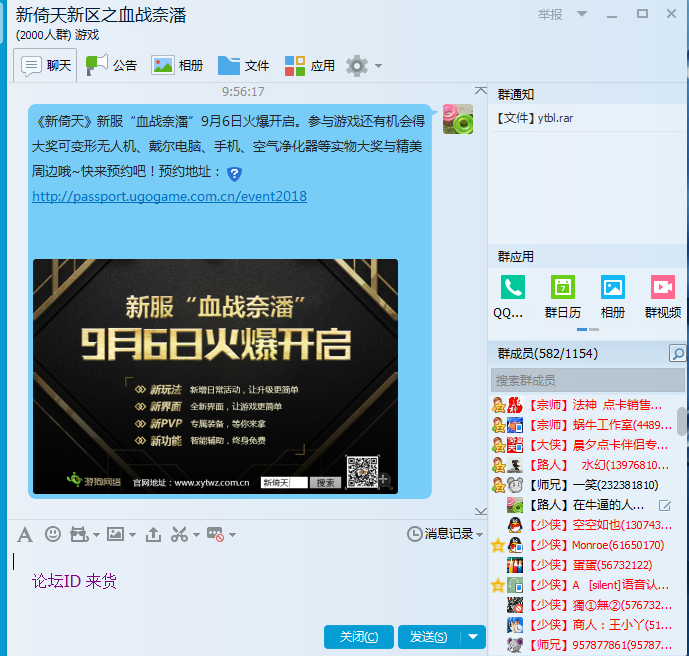The image size is (689, 656).
Task: Open the 群日历 calendar app
Action: pyautogui.click(x=563, y=287)
